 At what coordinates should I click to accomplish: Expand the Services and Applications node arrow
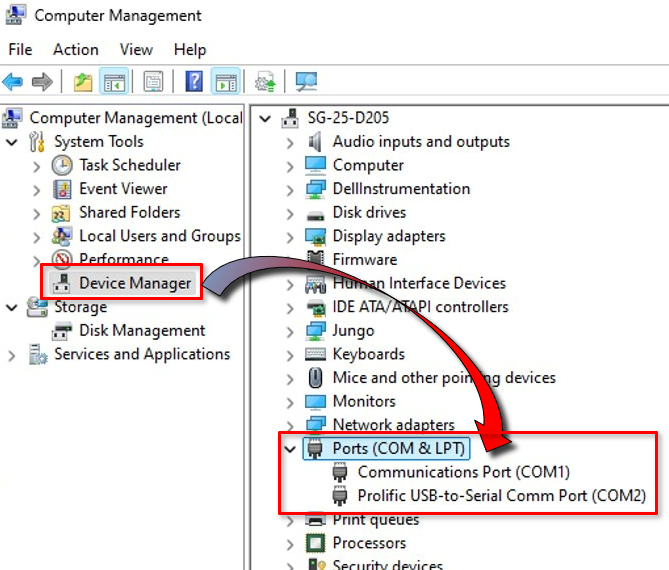[x=12, y=355]
